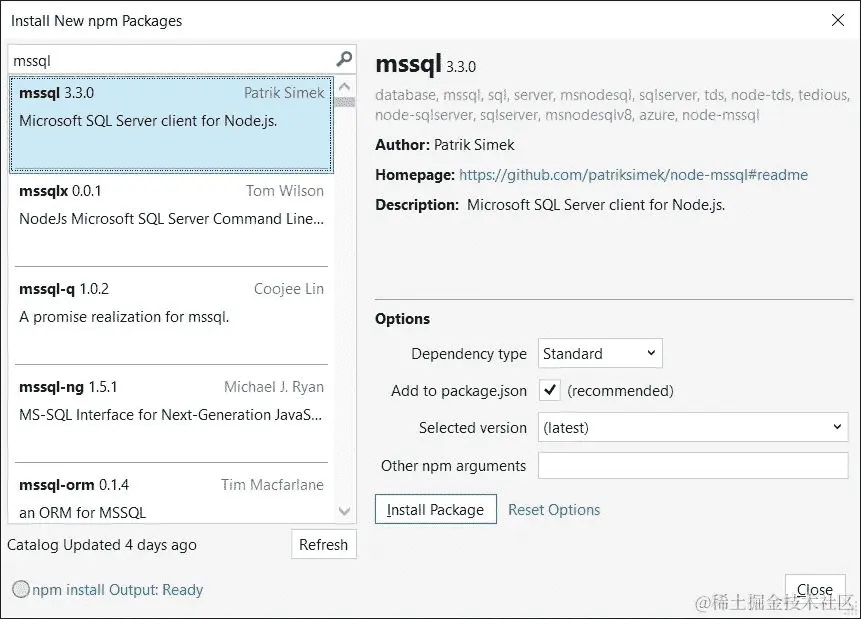Select the mssql-q package by Coojee Lin

tap(170, 302)
